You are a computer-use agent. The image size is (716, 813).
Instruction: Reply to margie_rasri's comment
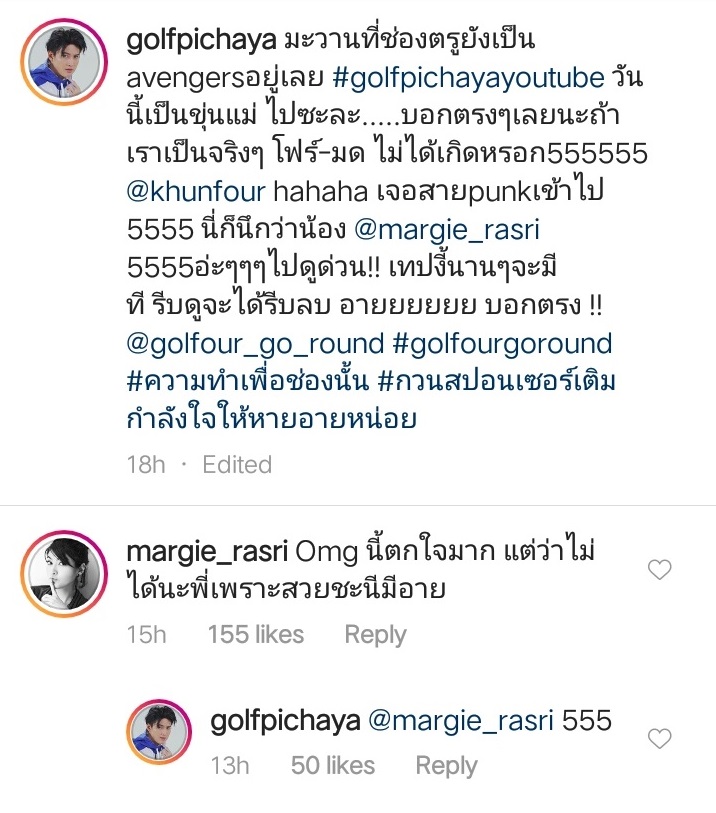pos(375,635)
